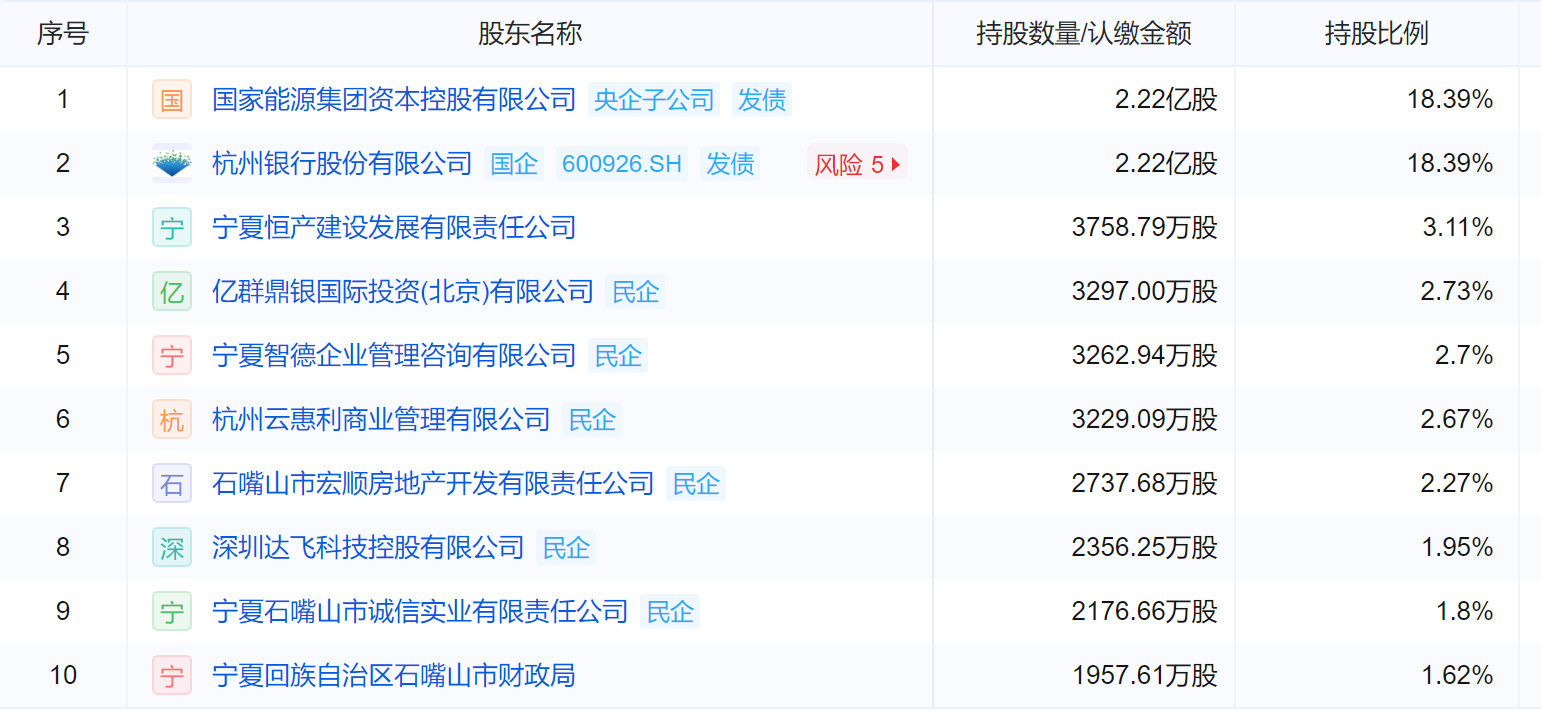Click 民企 tag beside 深圳达飞科技控股

[x=566, y=547]
